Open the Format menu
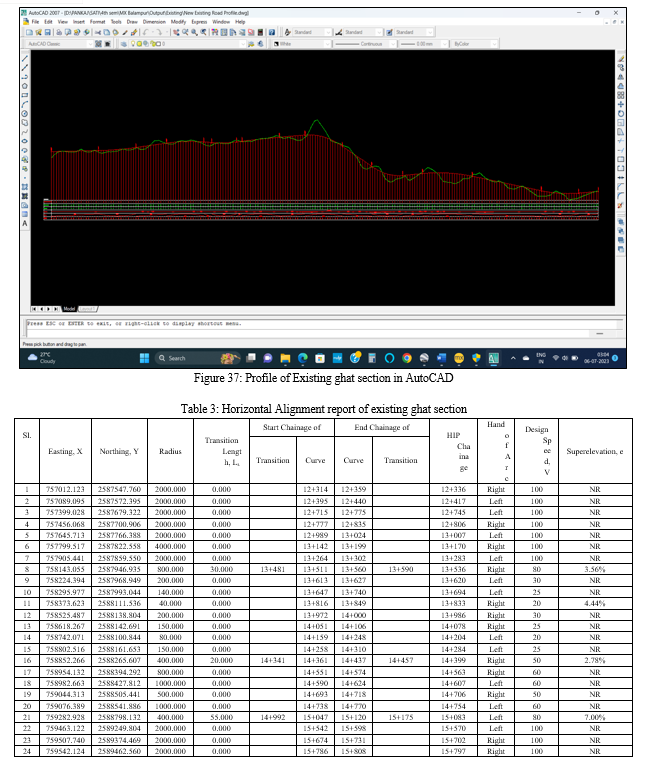 point(97,22)
